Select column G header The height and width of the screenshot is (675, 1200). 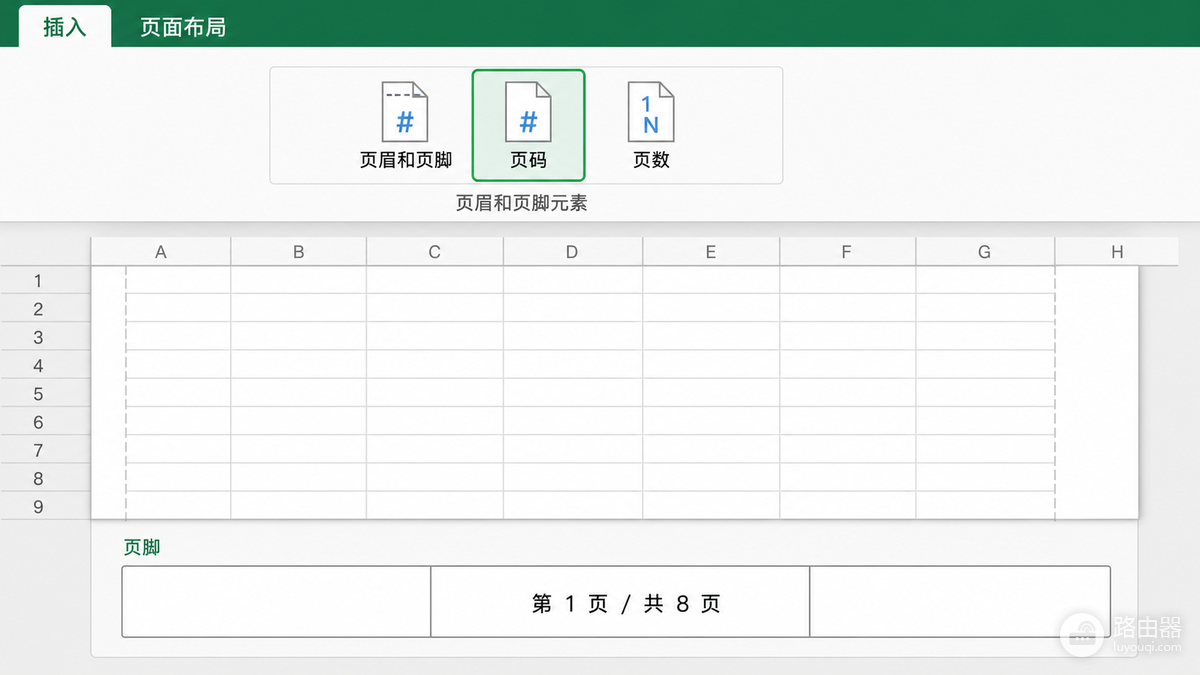[985, 252]
